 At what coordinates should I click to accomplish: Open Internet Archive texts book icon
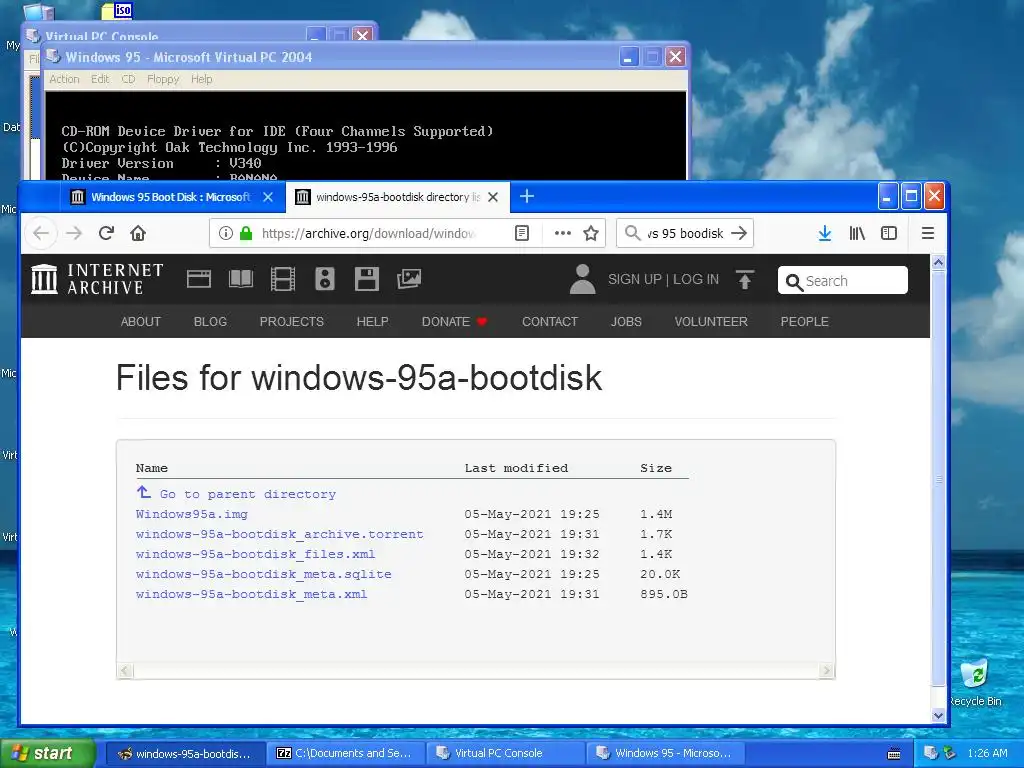pos(240,279)
